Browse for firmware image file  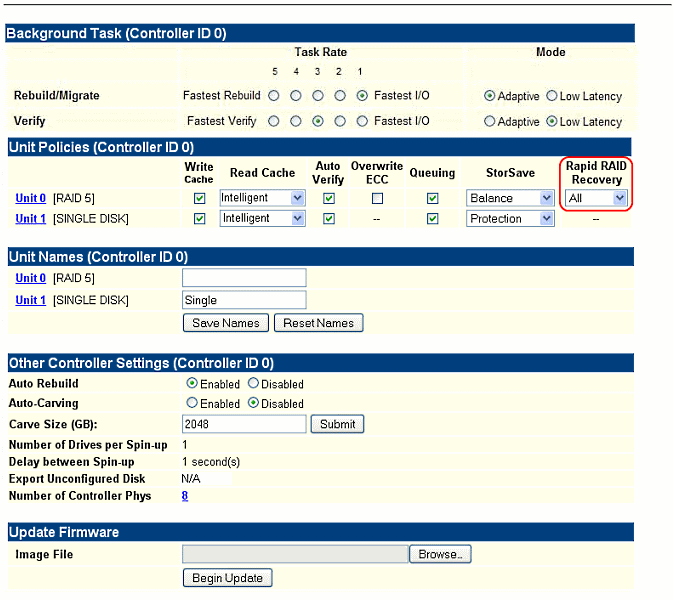[x=440, y=554]
